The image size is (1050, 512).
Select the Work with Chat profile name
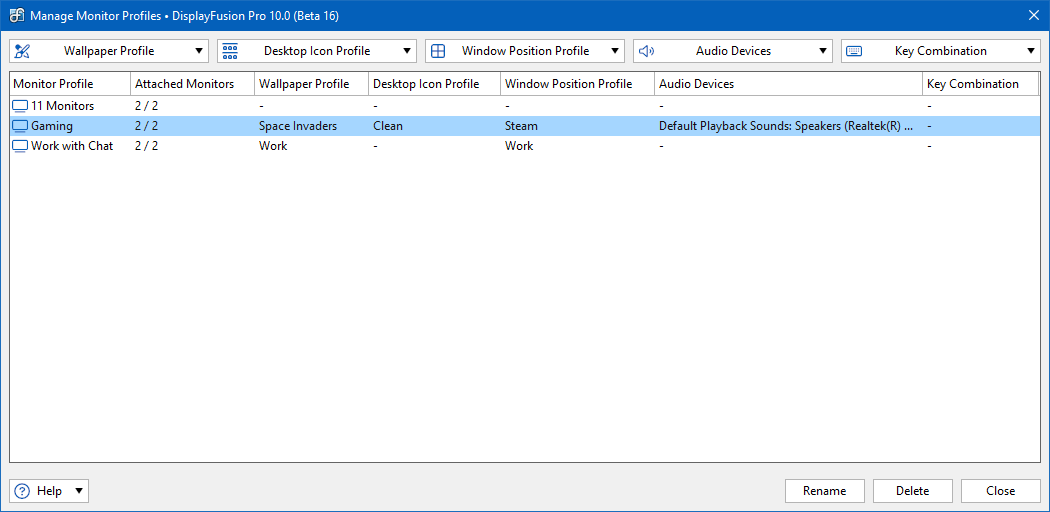click(x=72, y=146)
